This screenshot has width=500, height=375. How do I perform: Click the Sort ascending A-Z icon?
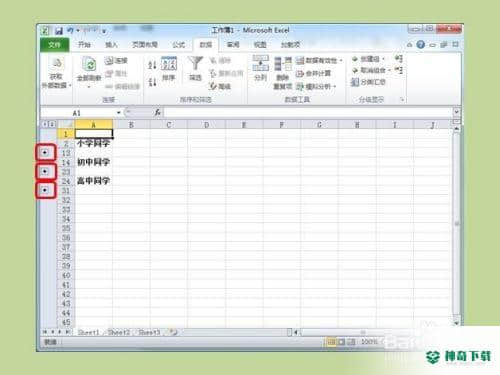152,65
